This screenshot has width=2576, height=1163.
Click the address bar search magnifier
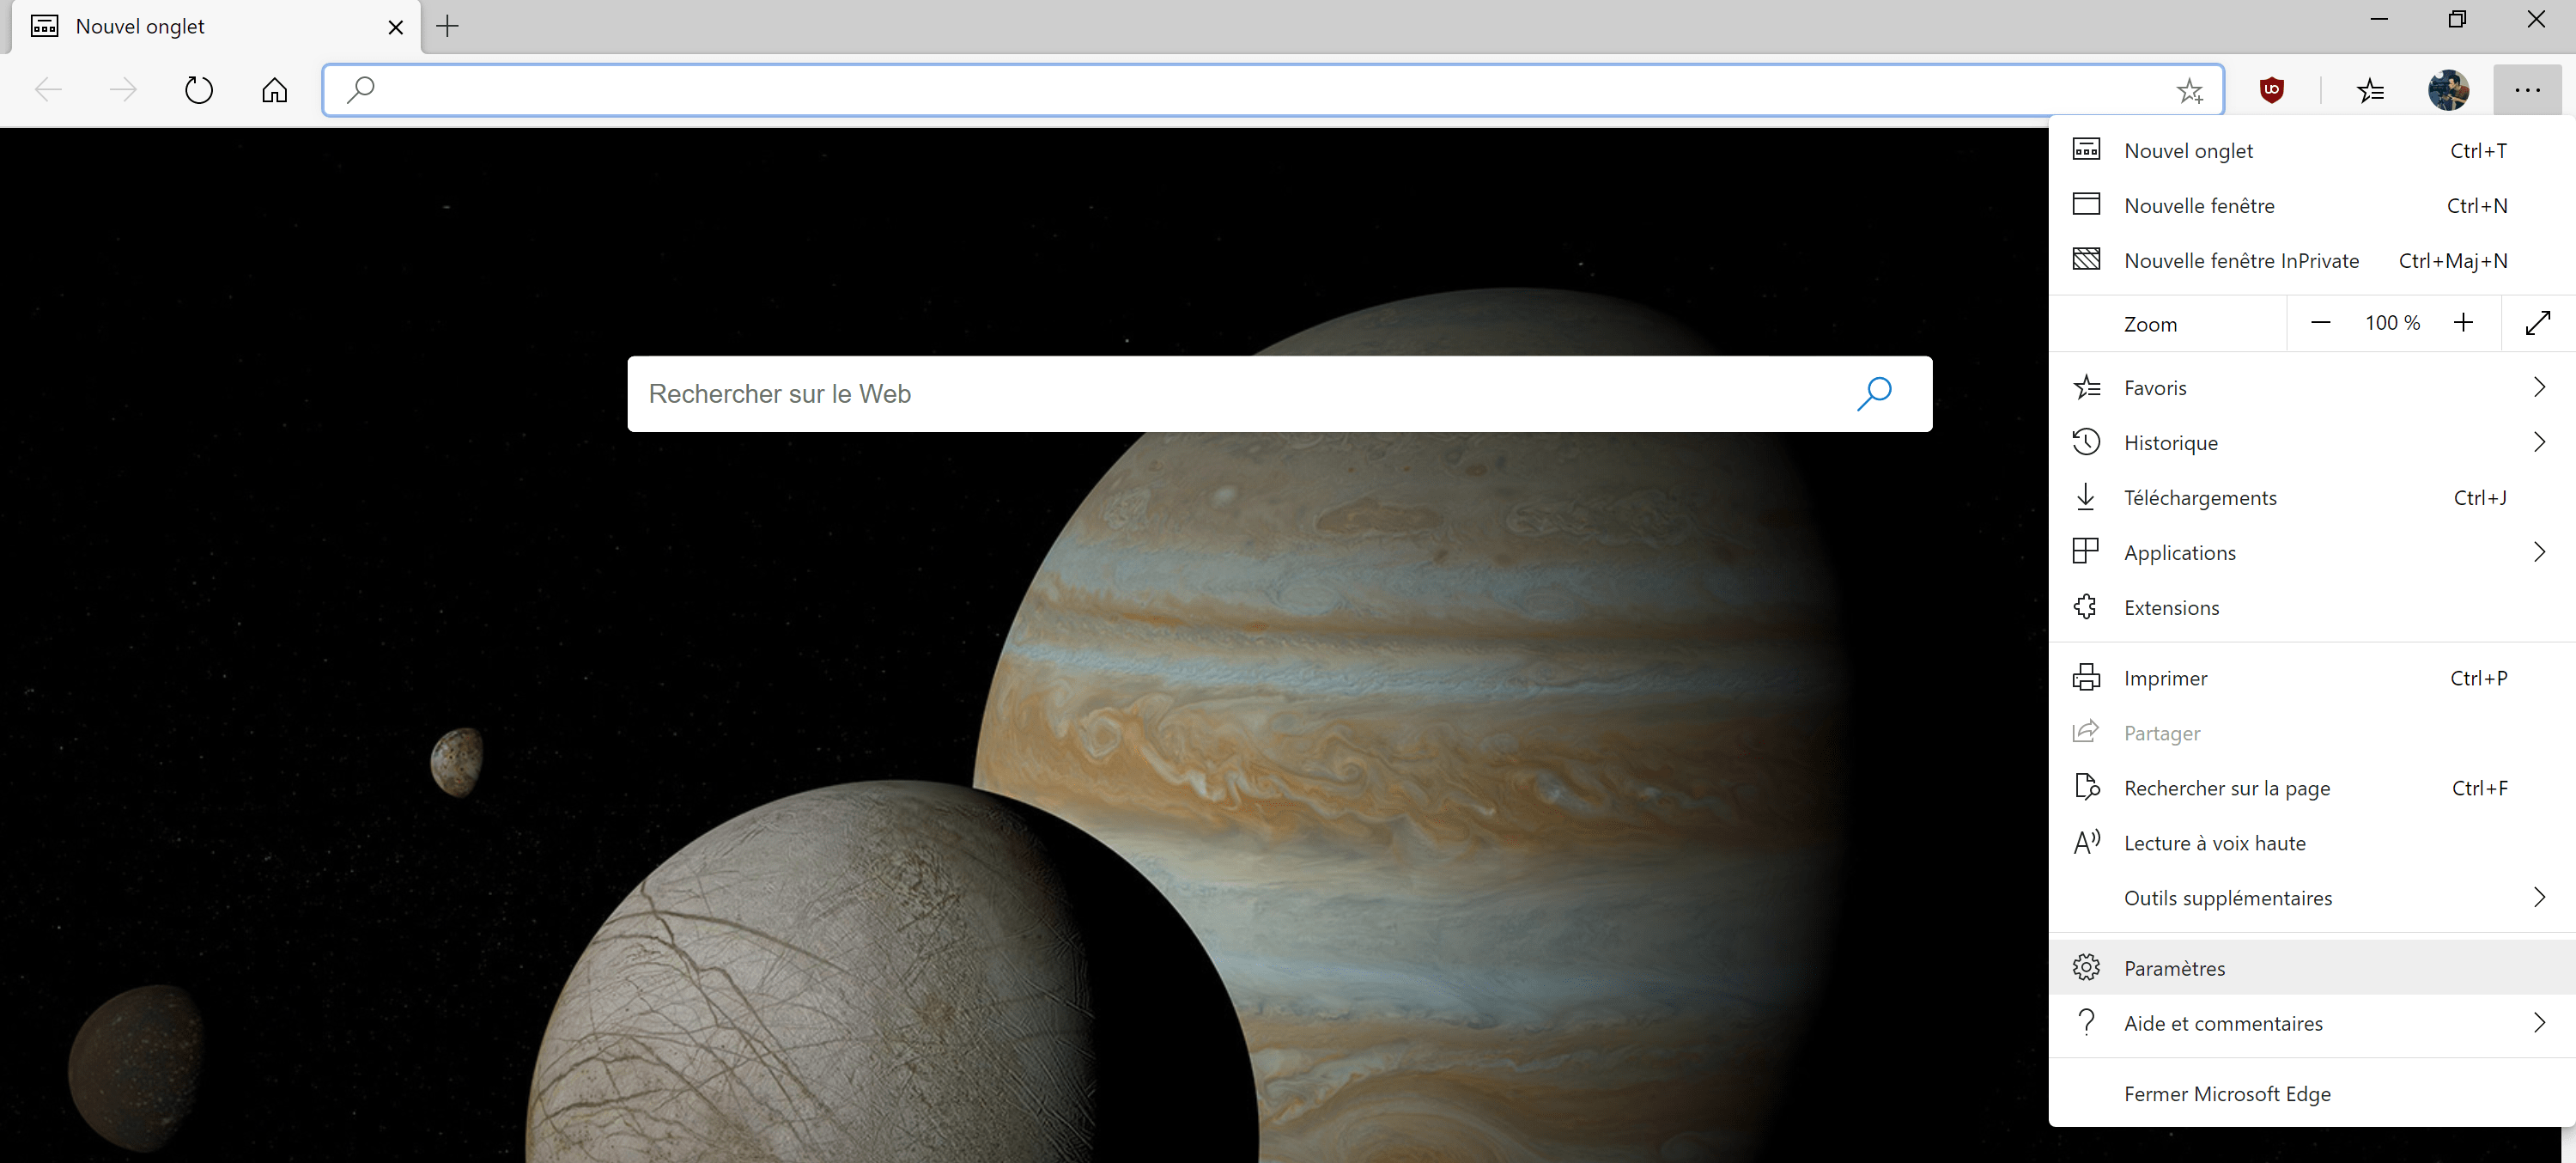[x=360, y=90]
